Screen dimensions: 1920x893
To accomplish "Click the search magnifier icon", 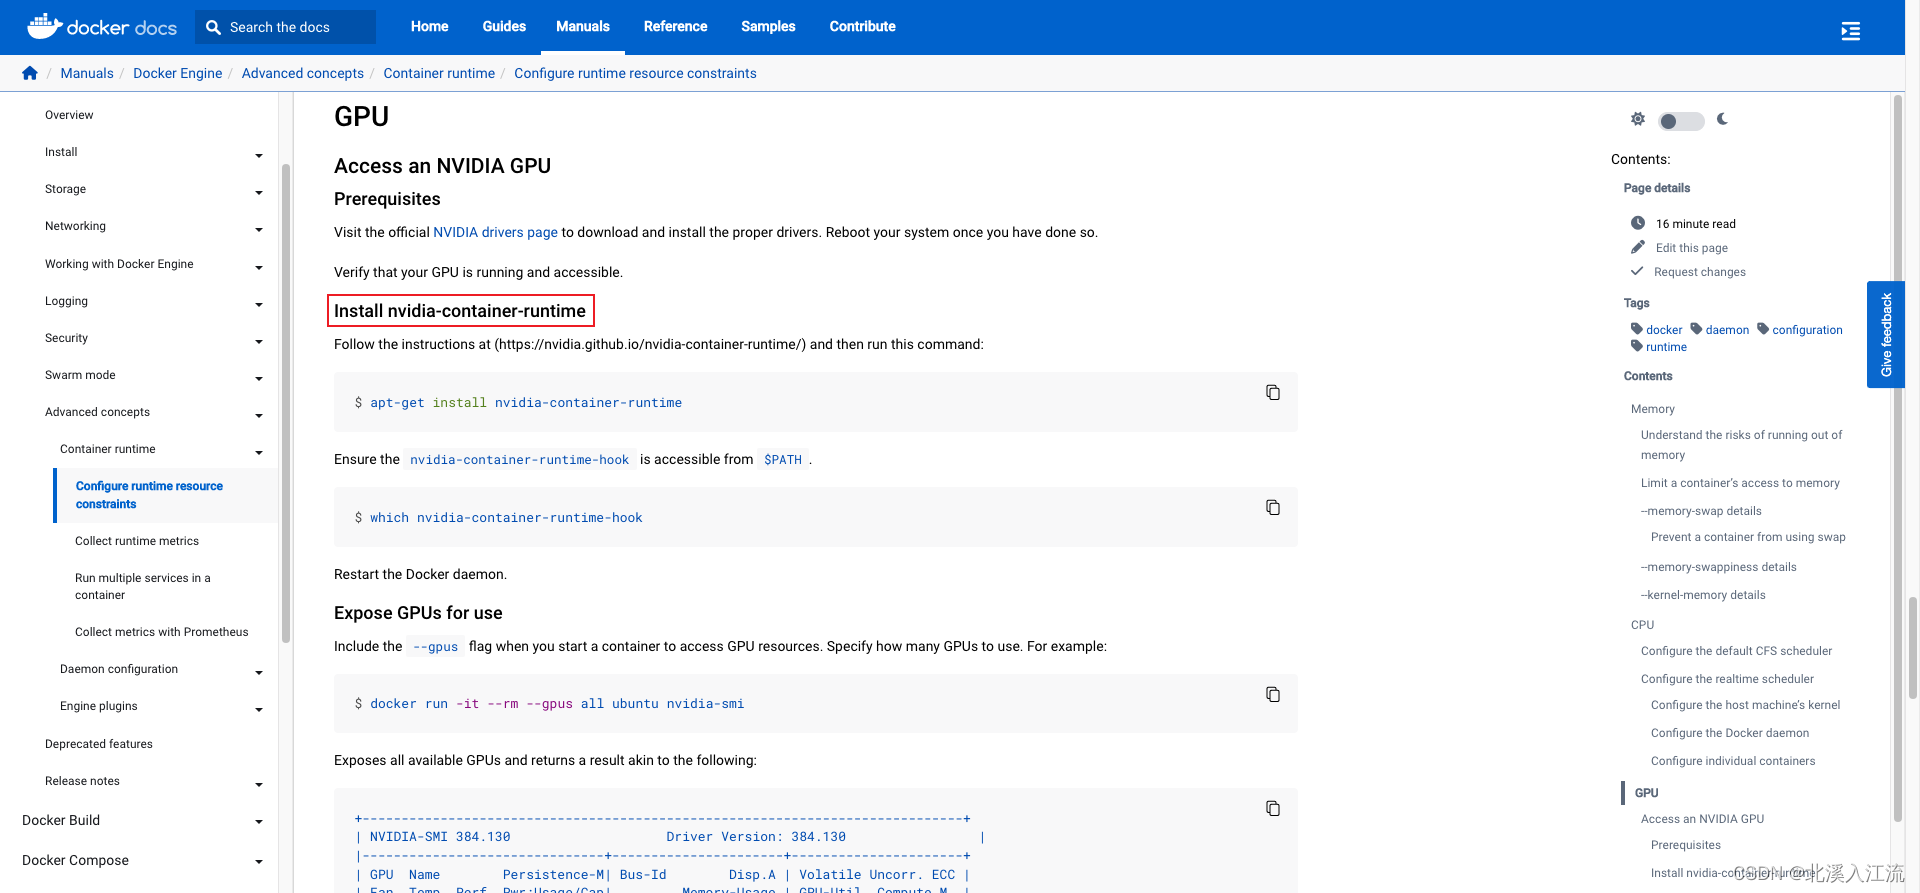I will (213, 27).
